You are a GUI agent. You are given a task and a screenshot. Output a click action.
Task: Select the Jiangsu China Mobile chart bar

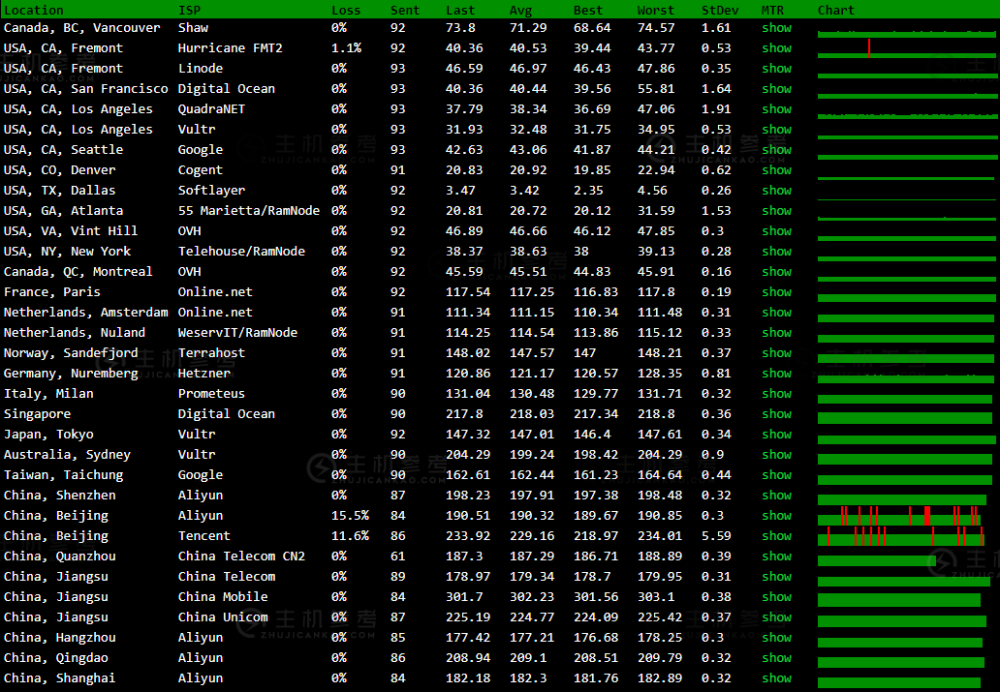coord(899,599)
